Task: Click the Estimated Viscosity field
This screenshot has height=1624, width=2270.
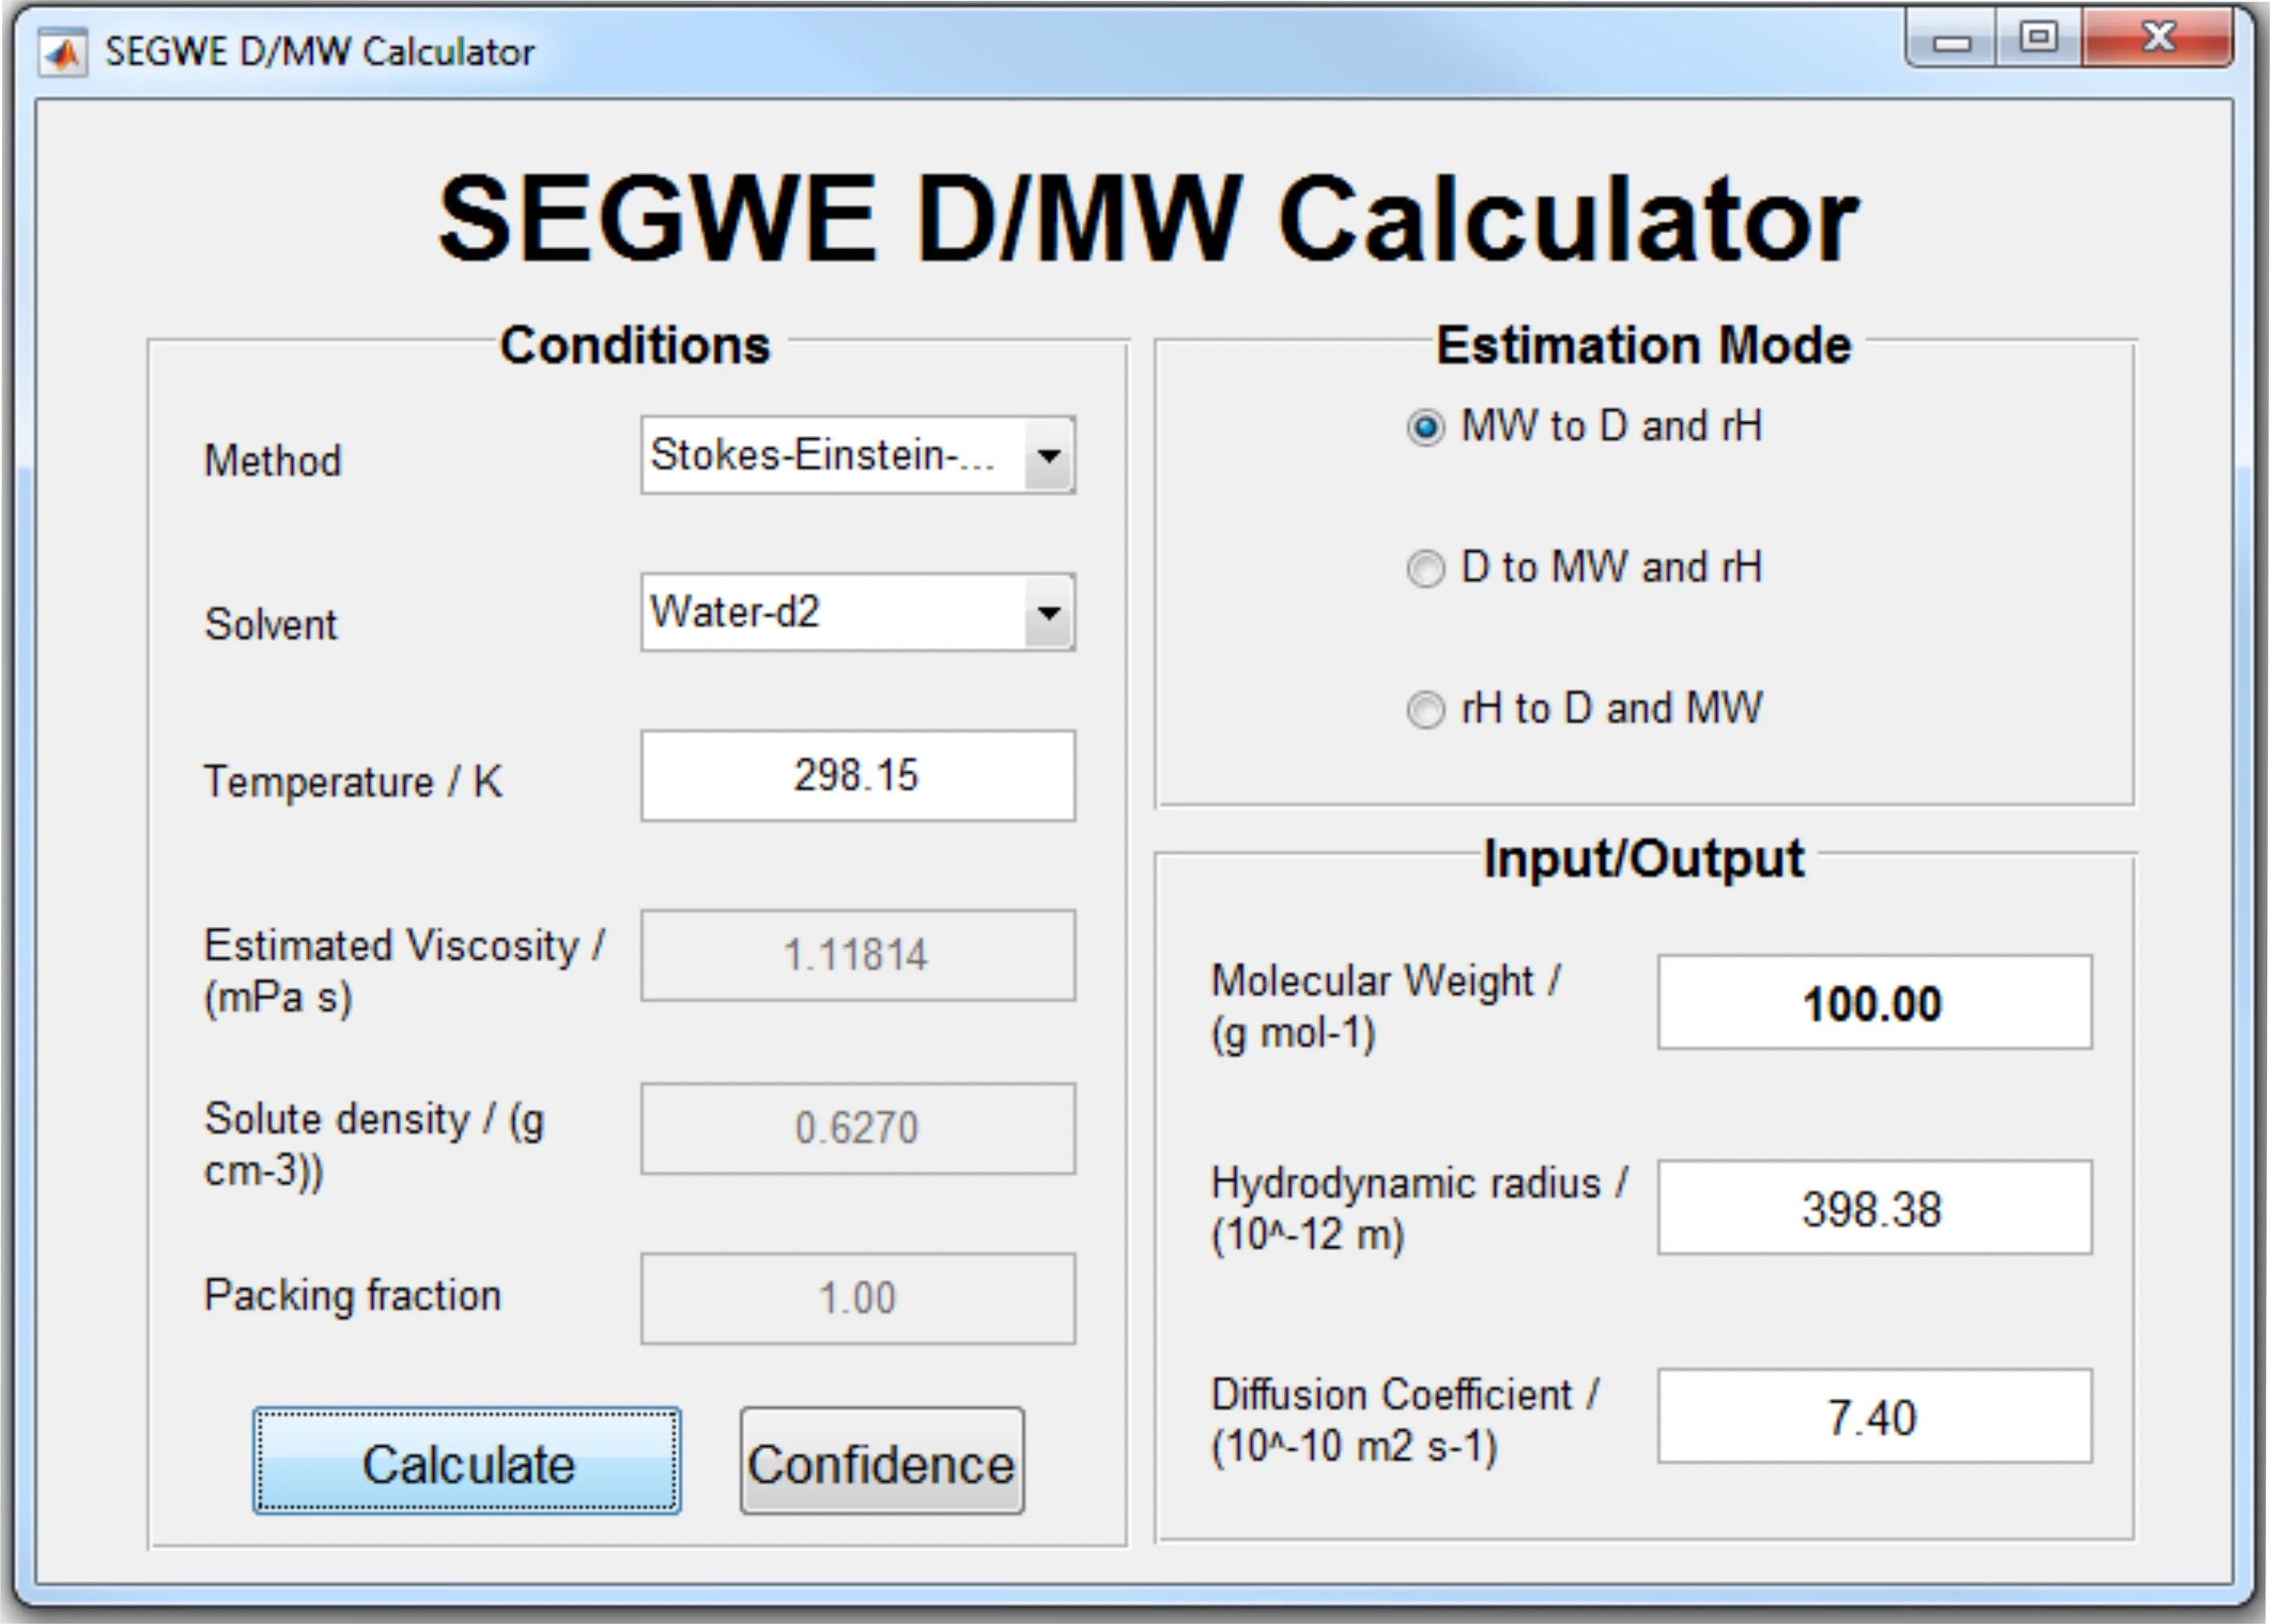Action: (x=857, y=955)
